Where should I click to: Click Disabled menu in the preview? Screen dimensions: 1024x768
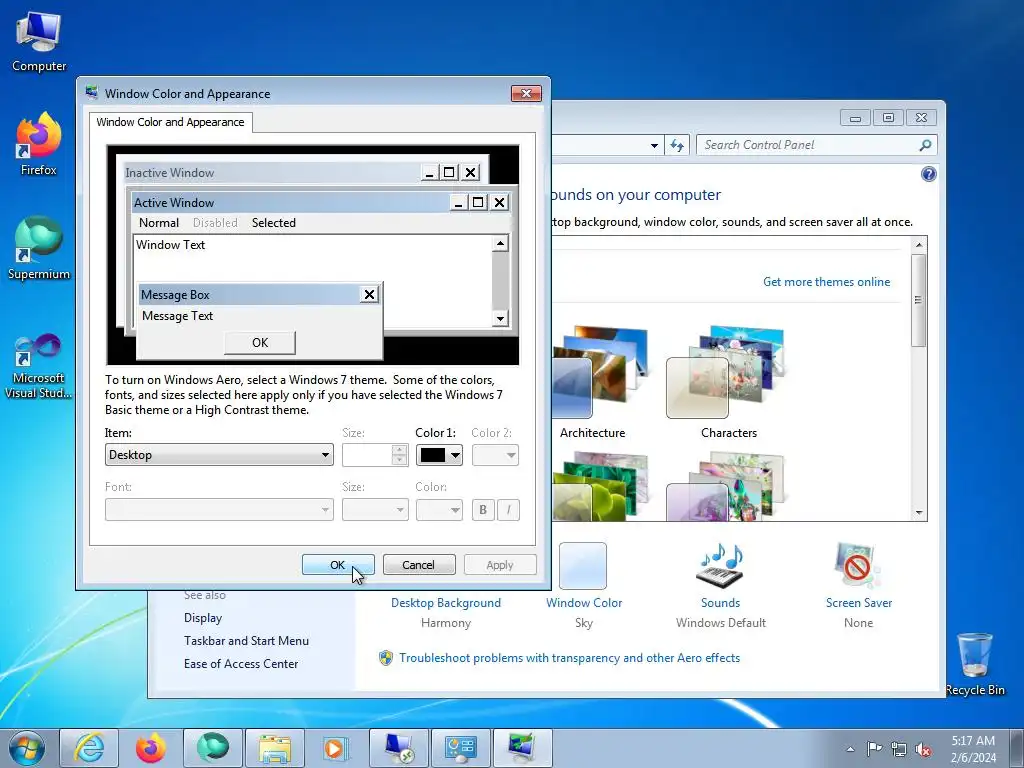pos(215,223)
